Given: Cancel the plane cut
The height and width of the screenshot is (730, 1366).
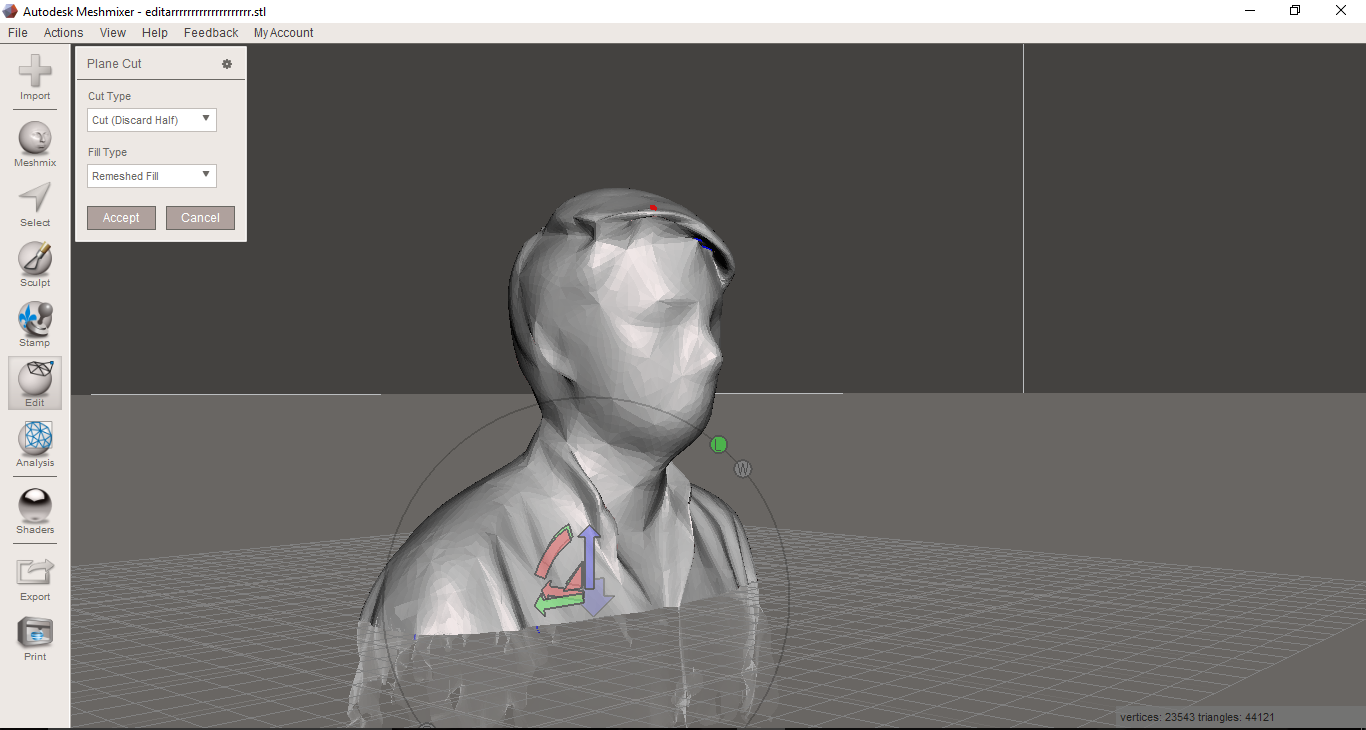Looking at the screenshot, I should (200, 218).
